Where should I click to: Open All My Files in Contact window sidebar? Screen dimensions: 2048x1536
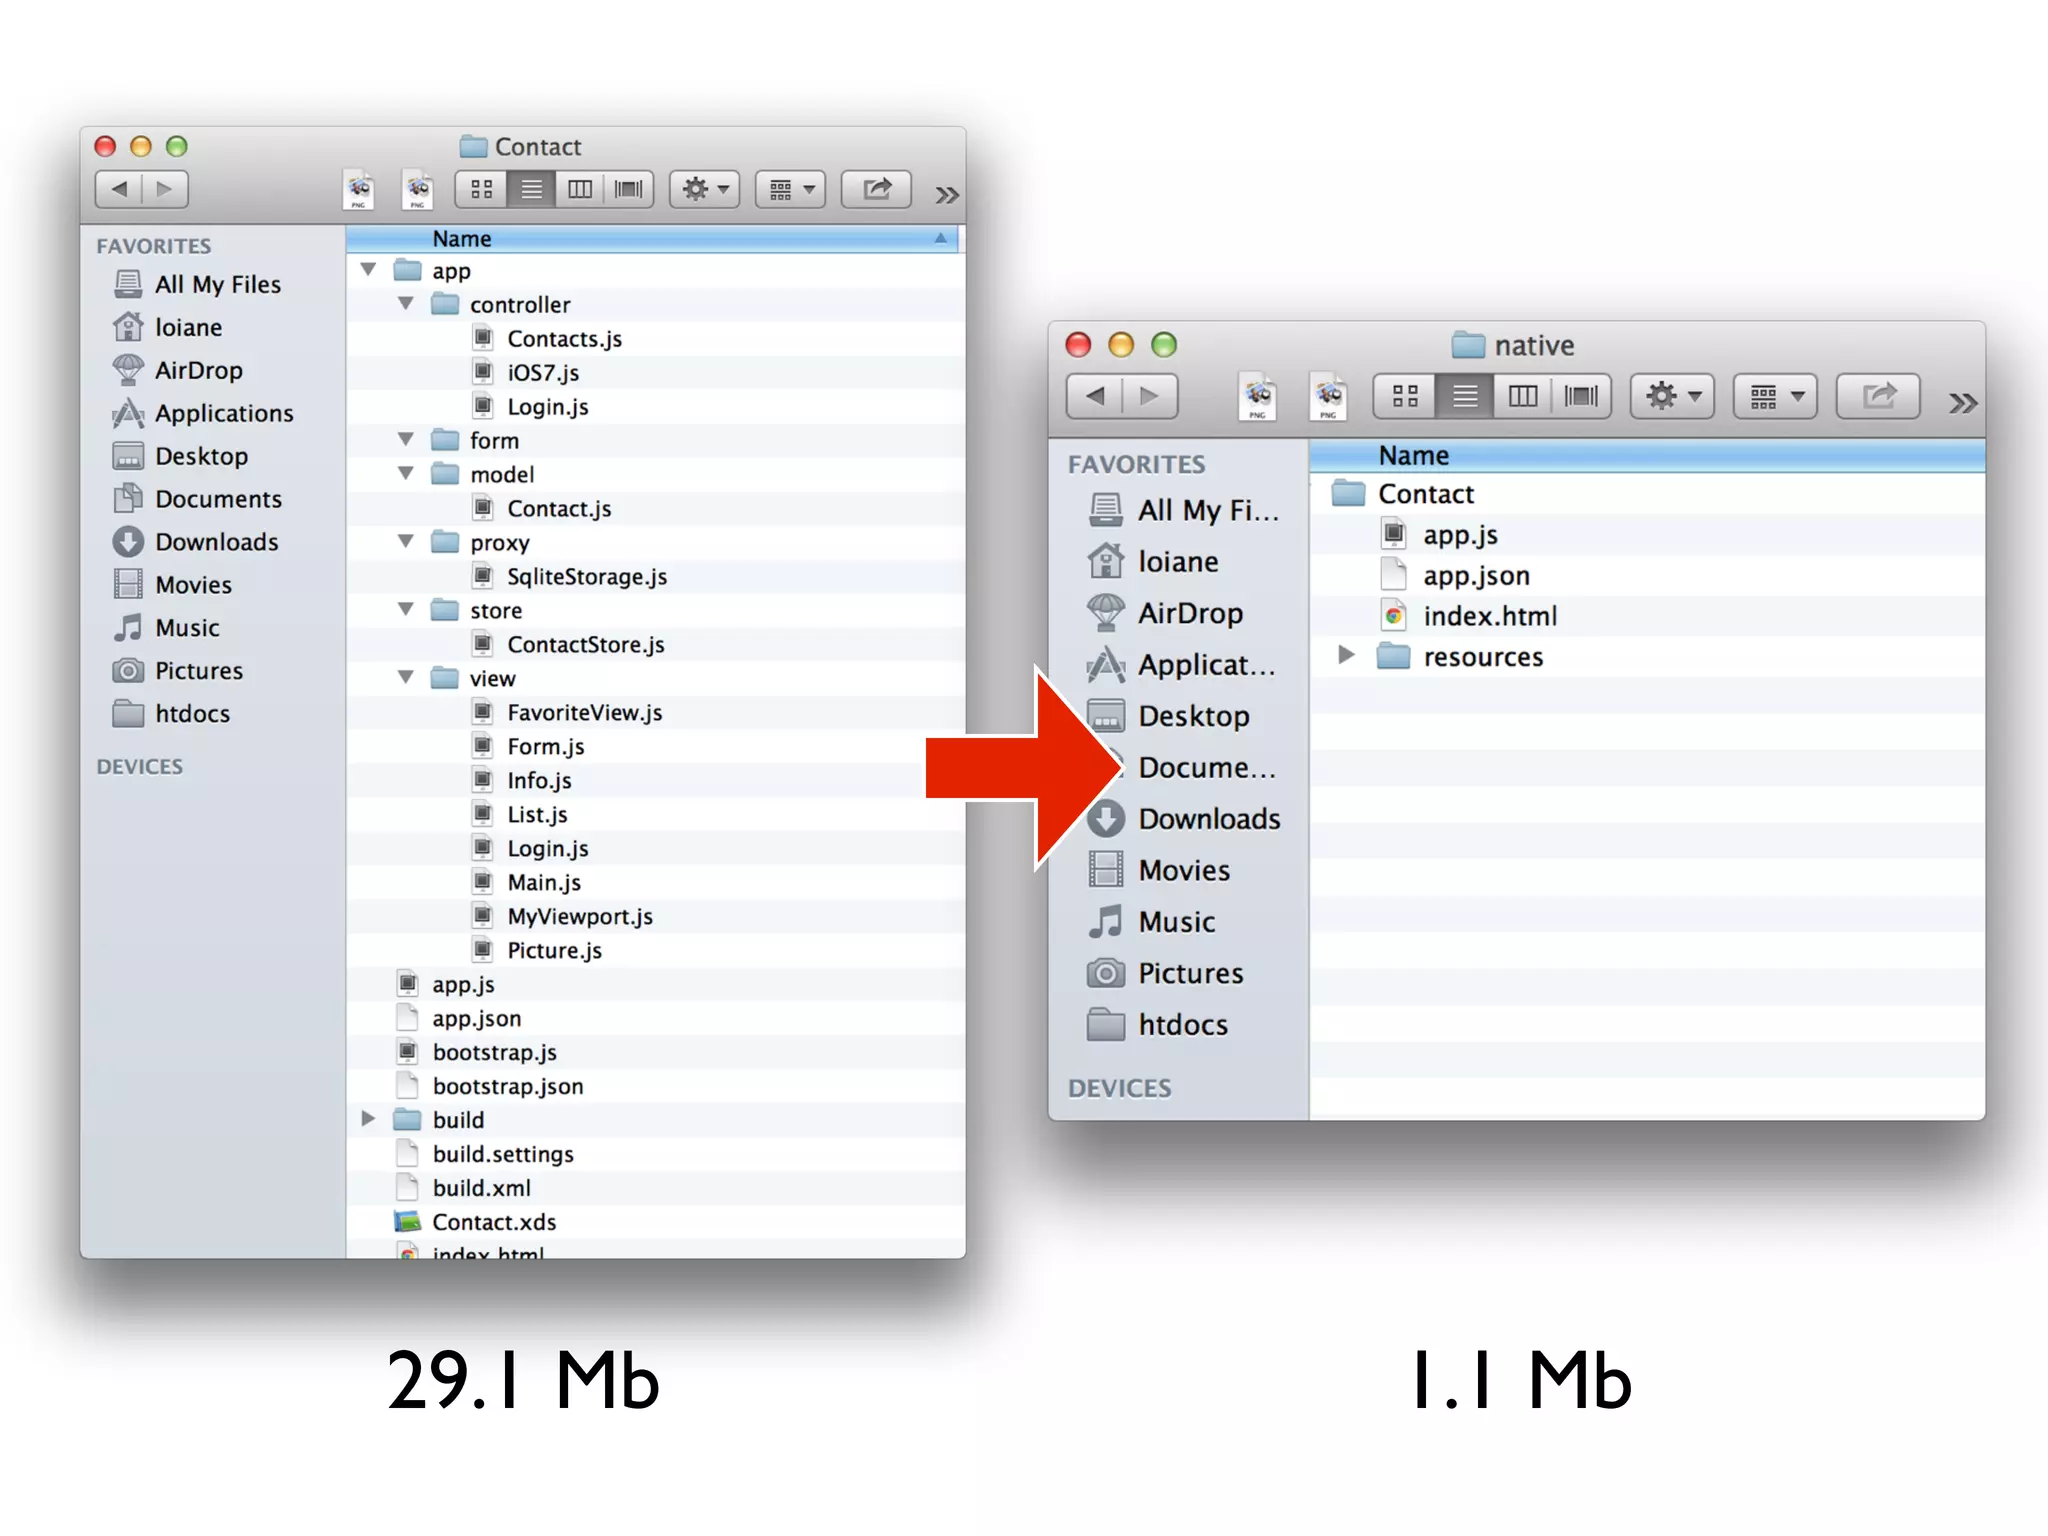(x=197, y=284)
